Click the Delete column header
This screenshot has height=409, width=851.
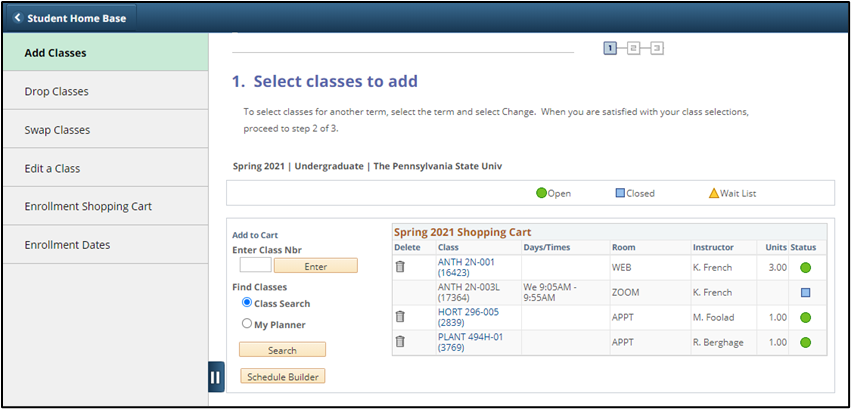[x=407, y=247]
